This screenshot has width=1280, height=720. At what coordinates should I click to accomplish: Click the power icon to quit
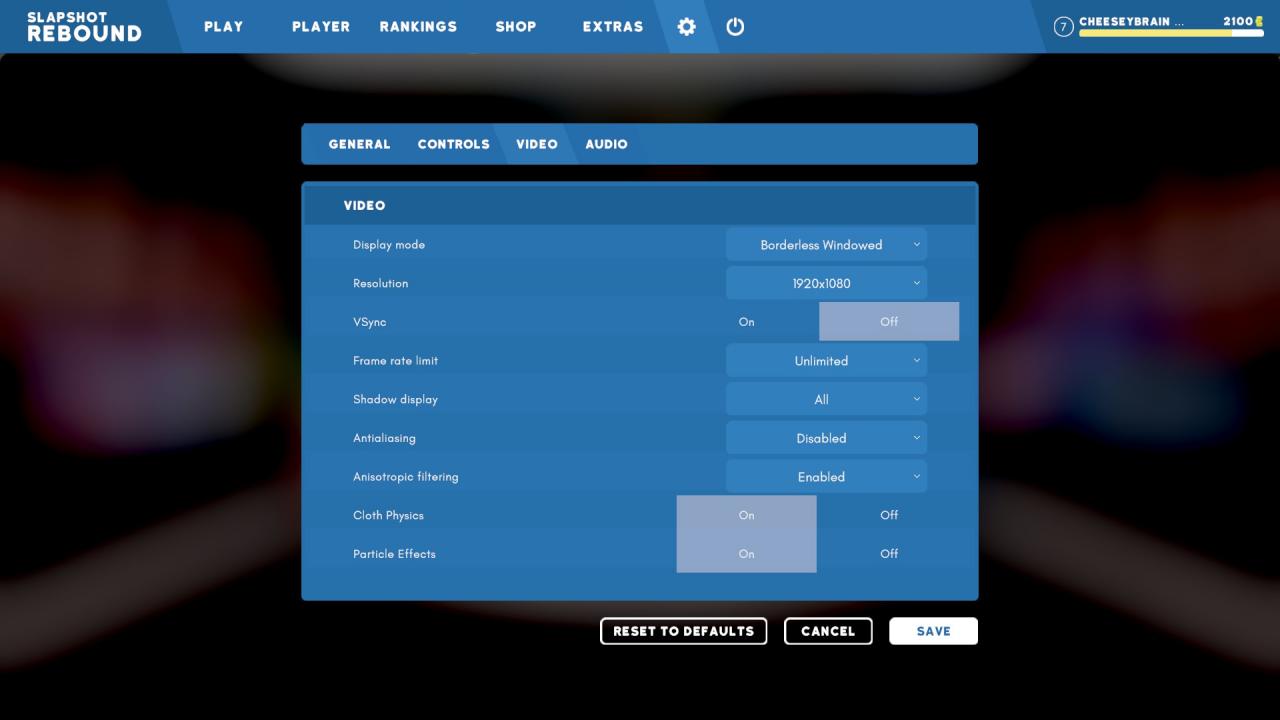[735, 27]
